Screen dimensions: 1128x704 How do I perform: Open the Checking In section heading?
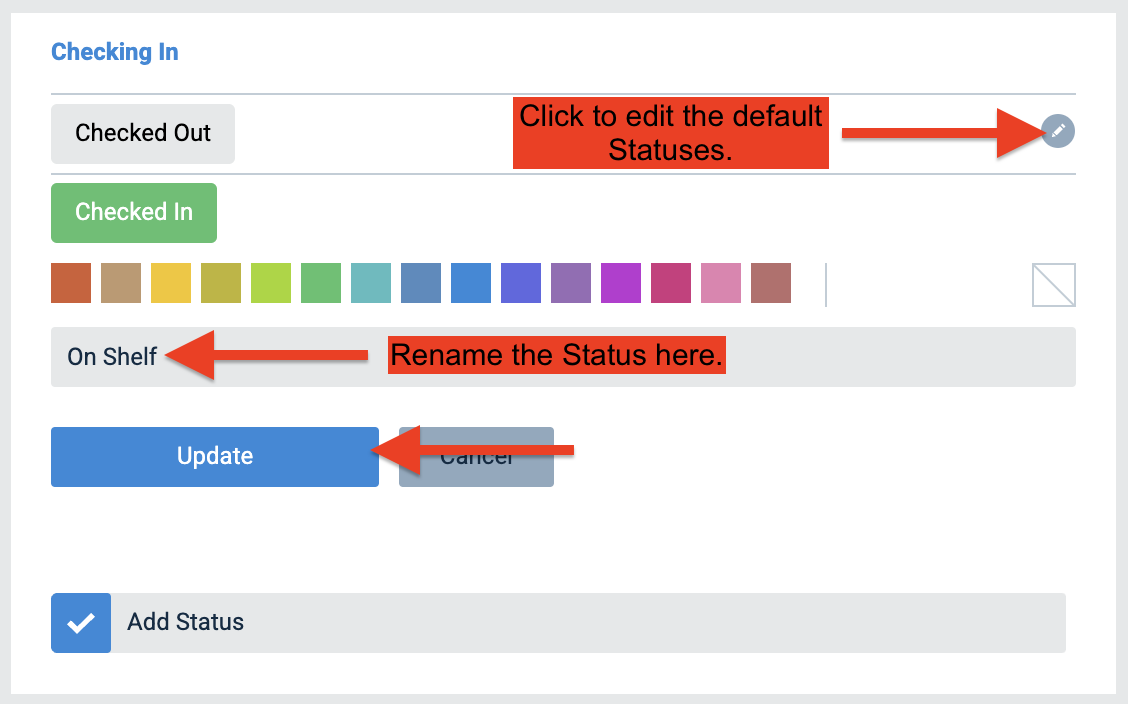[x=114, y=52]
